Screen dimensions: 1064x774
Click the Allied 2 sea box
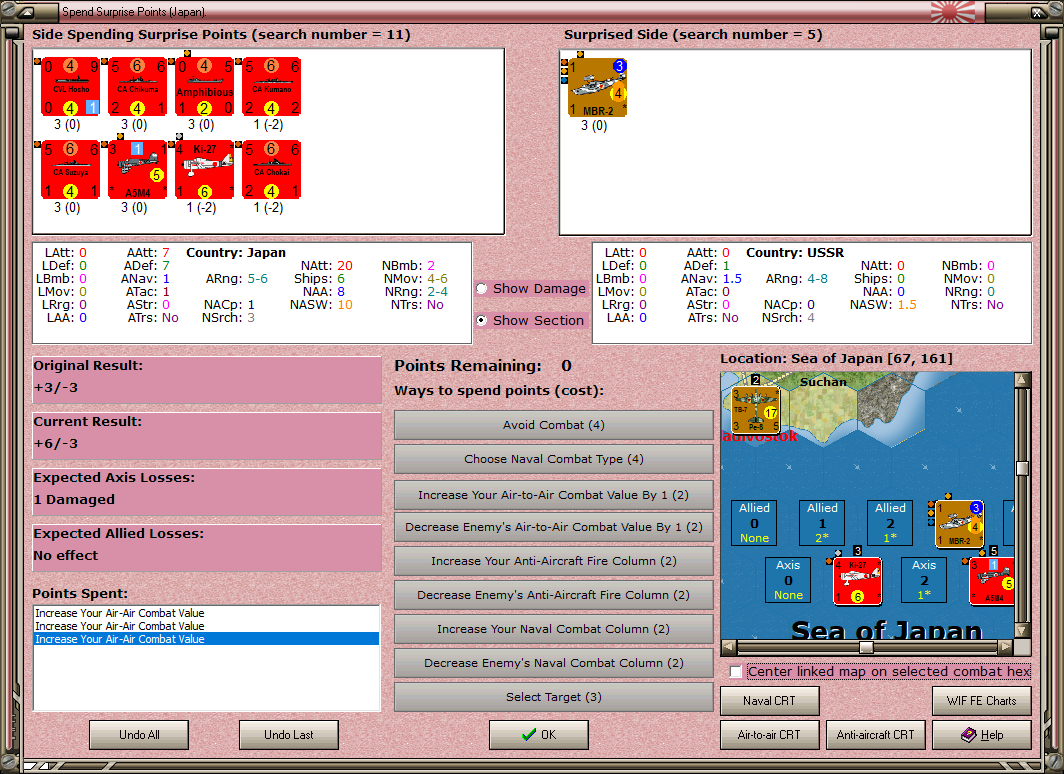[890, 523]
